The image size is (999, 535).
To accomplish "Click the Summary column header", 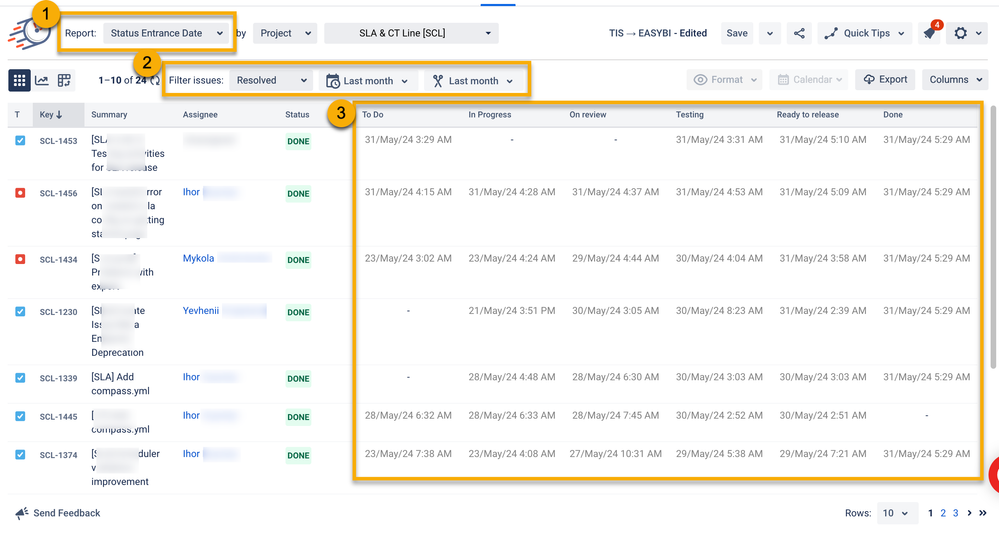I will click(109, 115).
